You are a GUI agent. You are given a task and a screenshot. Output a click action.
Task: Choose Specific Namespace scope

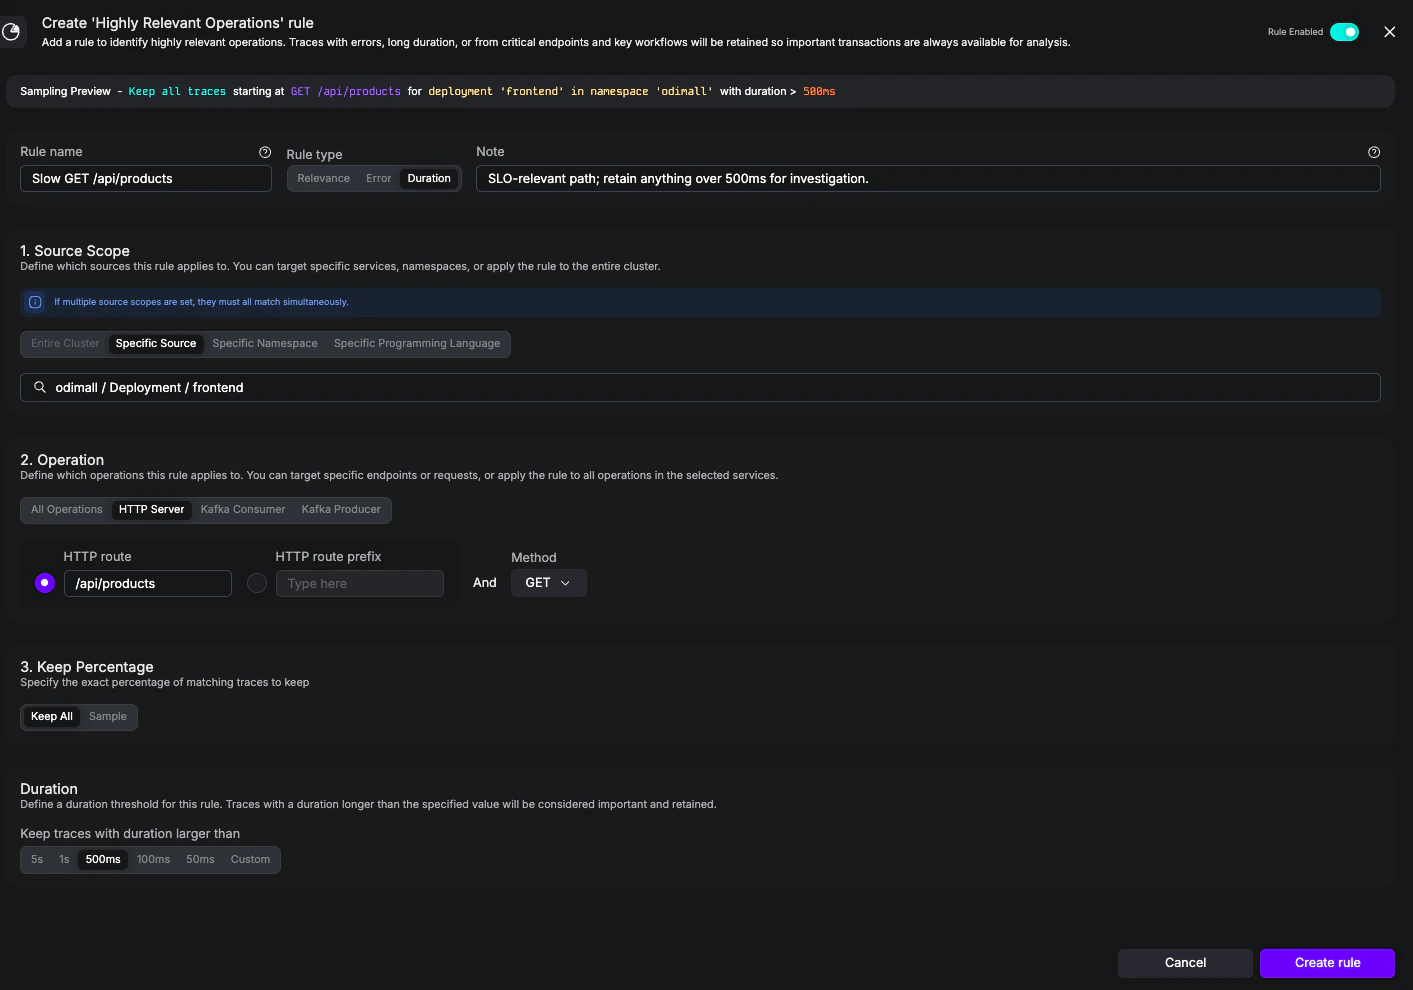(265, 344)
